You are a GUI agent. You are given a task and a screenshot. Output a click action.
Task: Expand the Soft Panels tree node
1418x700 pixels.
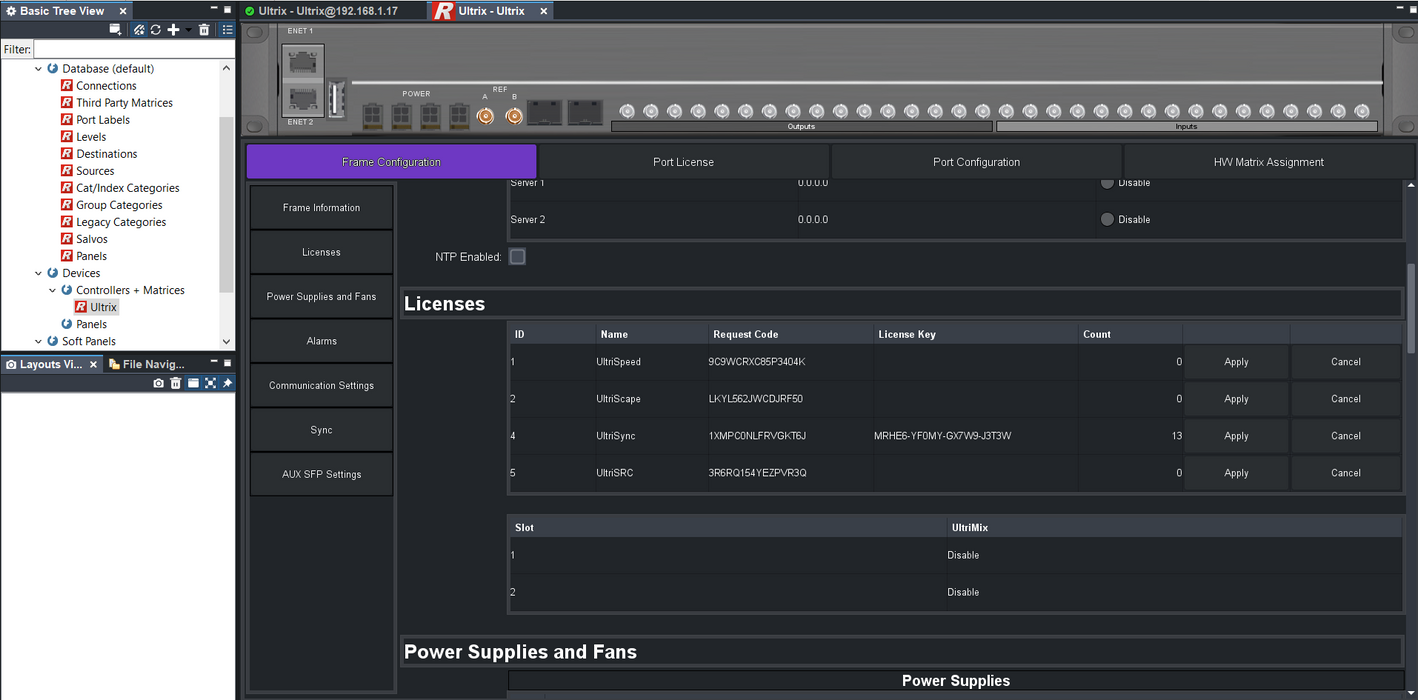click(x=39, y=341)
